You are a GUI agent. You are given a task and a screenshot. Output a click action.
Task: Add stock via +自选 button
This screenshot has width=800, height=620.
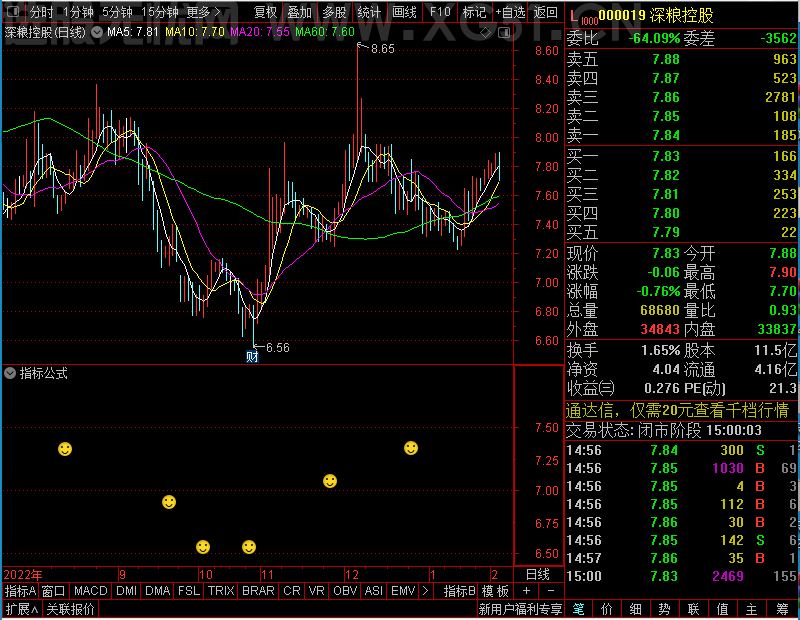(510, 12)
